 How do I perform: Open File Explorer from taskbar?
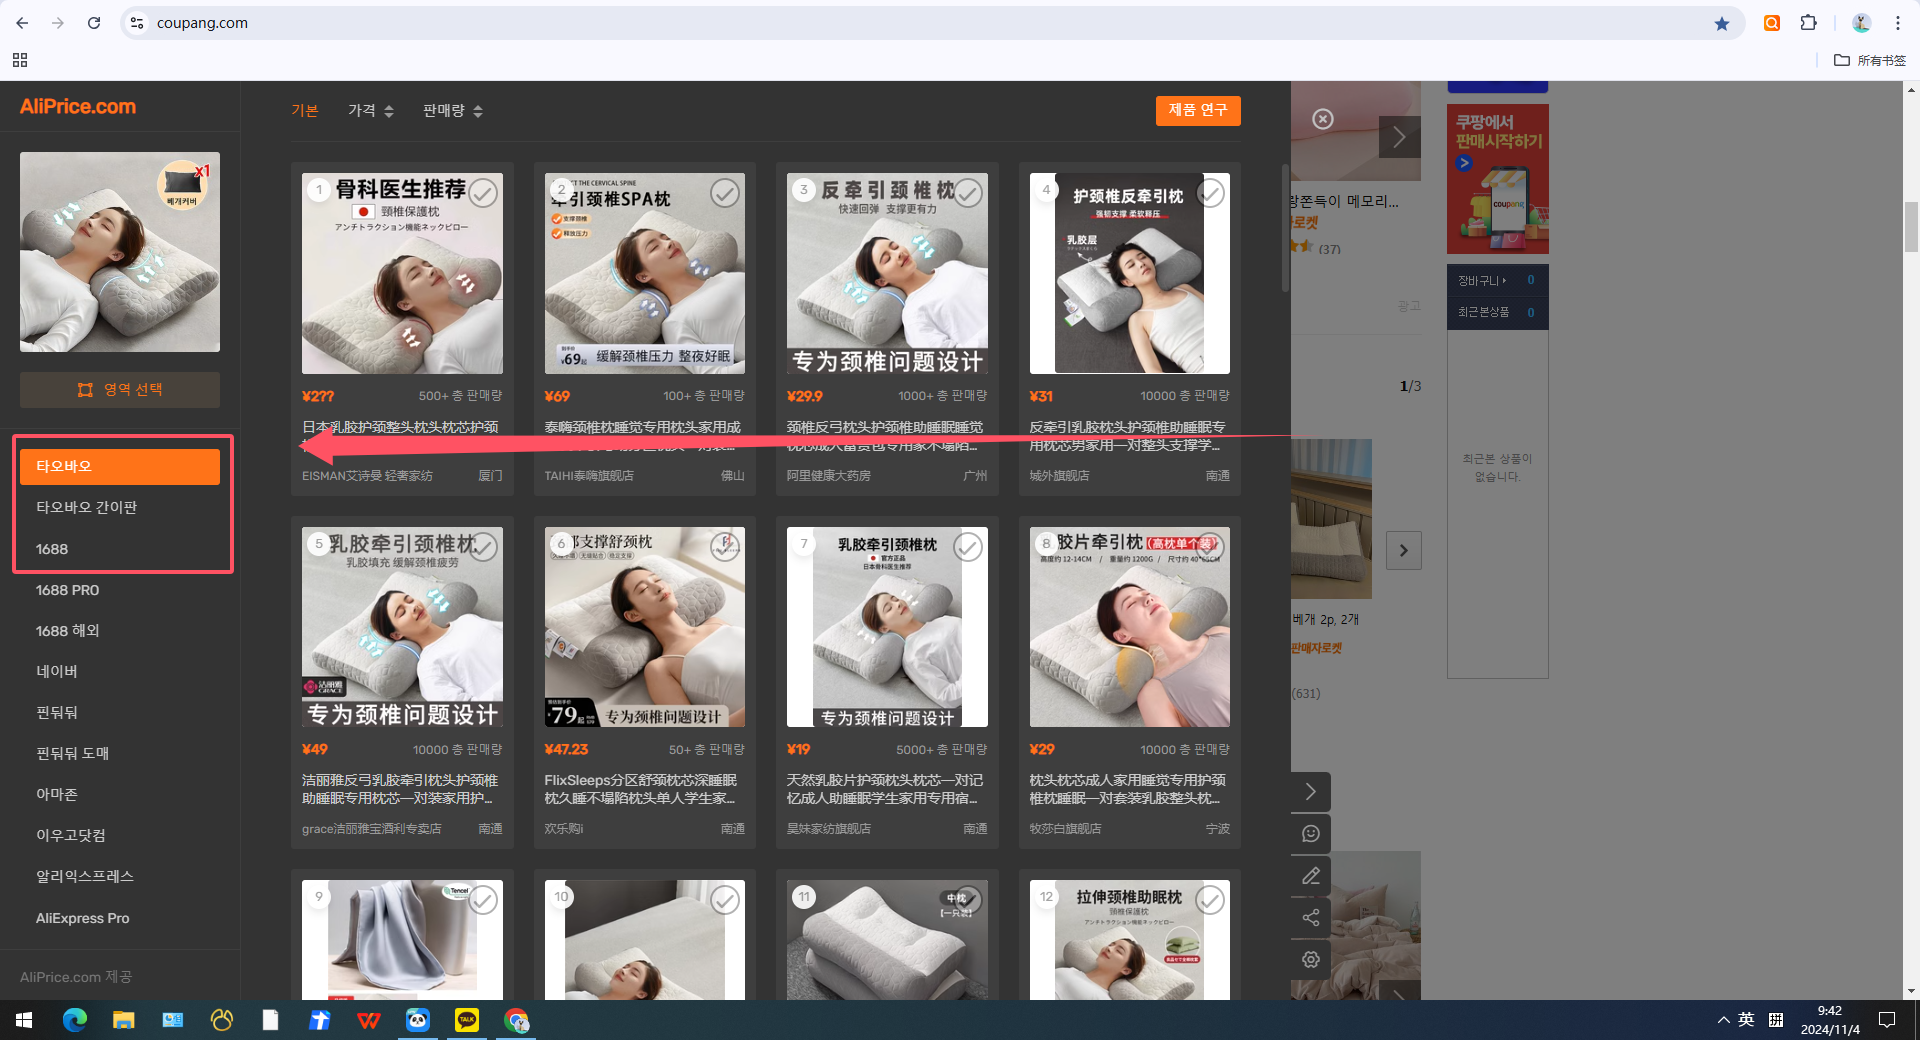124,1020
